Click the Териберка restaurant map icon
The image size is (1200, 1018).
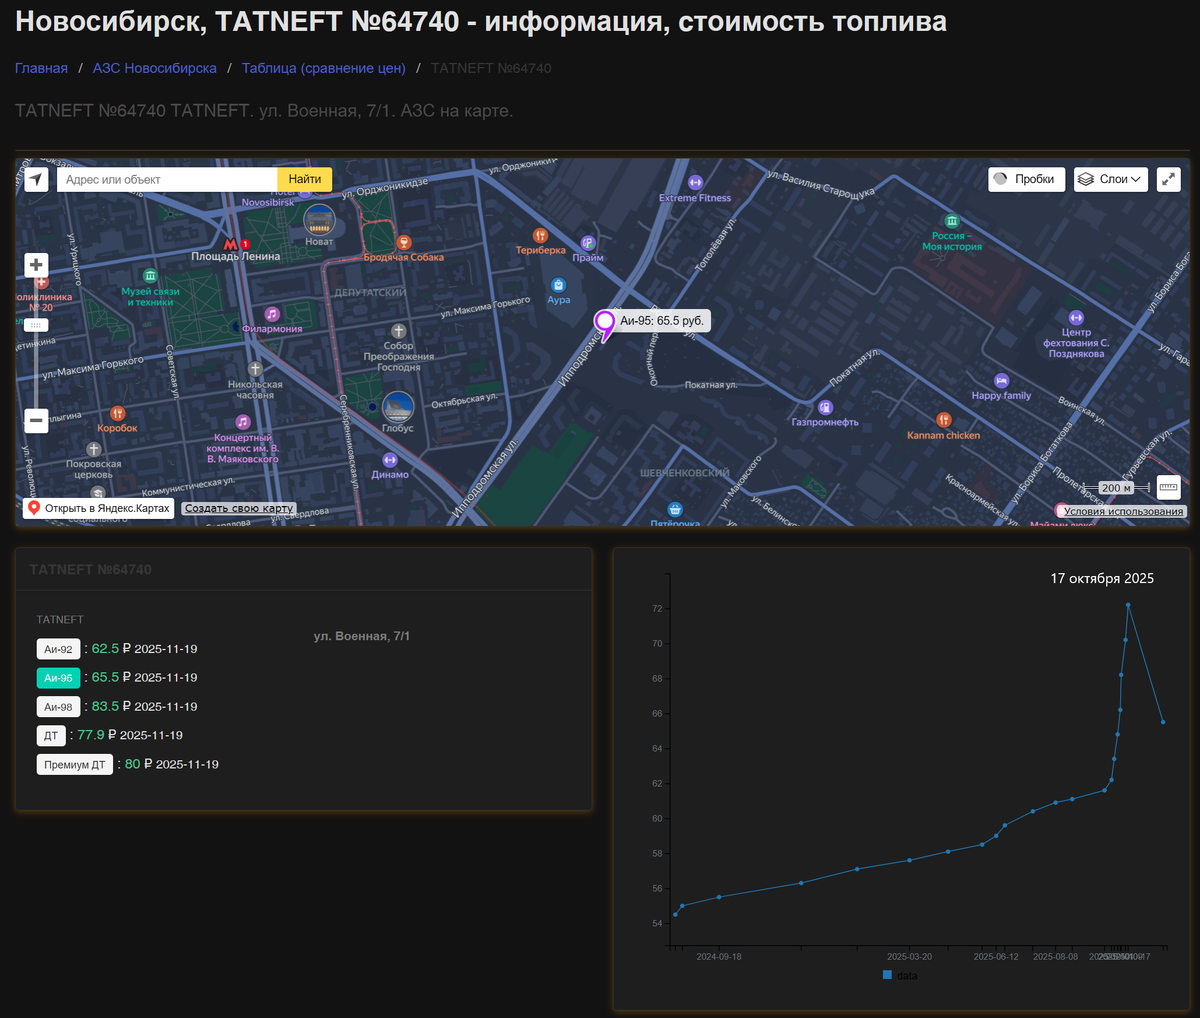540,236
